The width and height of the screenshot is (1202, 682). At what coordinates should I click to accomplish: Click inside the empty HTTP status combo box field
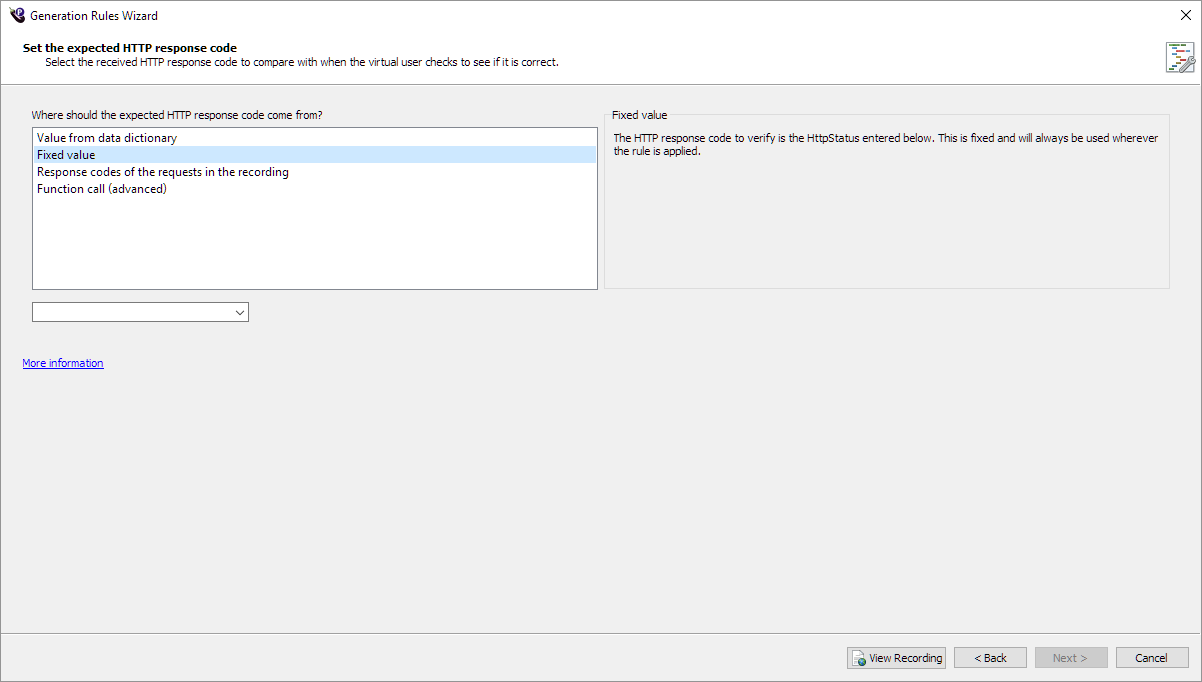tap(130, 313)
